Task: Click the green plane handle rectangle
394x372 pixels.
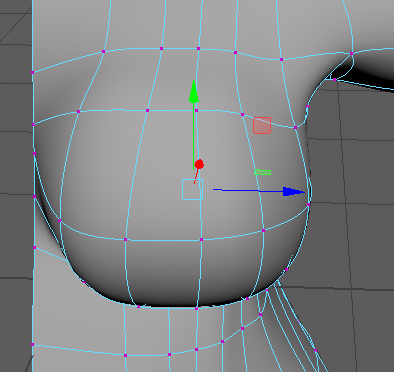Action: click(263, 172)
